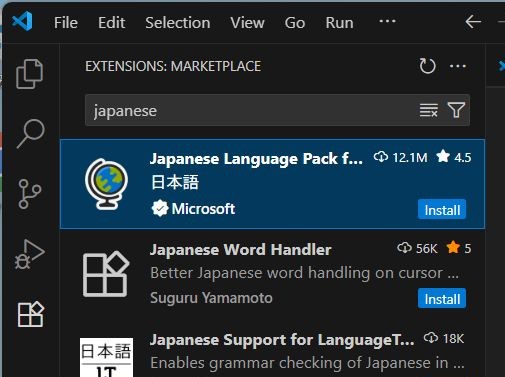Install the Japanese Word Handler extension

pyautogui.click(x=442, y=298)
